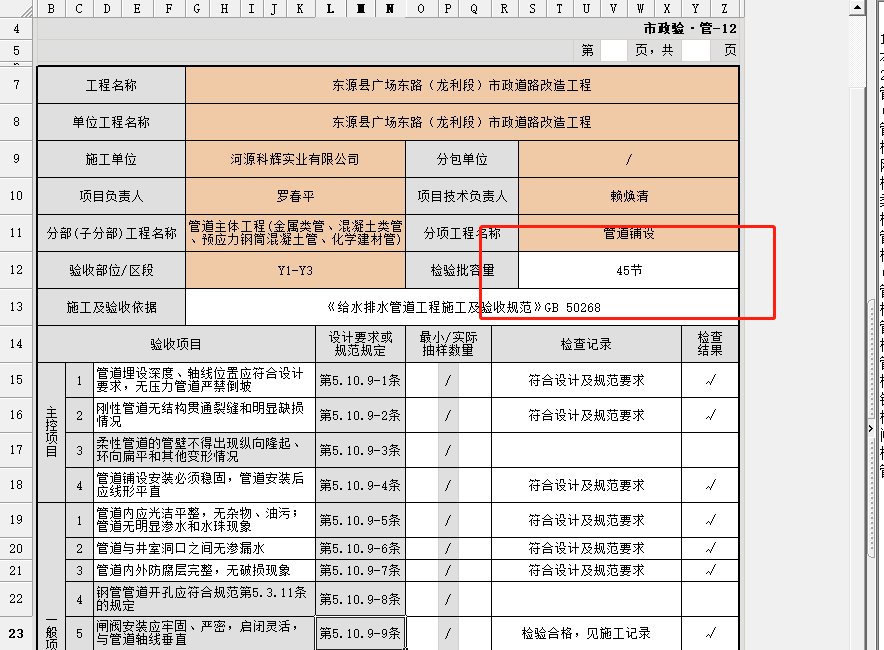This screenshot has height=650, width=884.
Task: Select 管道埋设深度 item description cell
Action: pos(204,380)
